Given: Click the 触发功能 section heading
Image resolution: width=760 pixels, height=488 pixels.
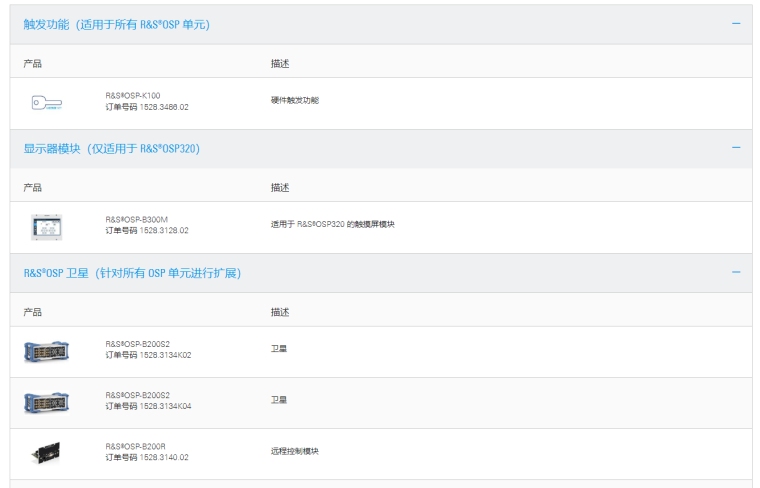Looking at the screenshot, I should 117,24.
